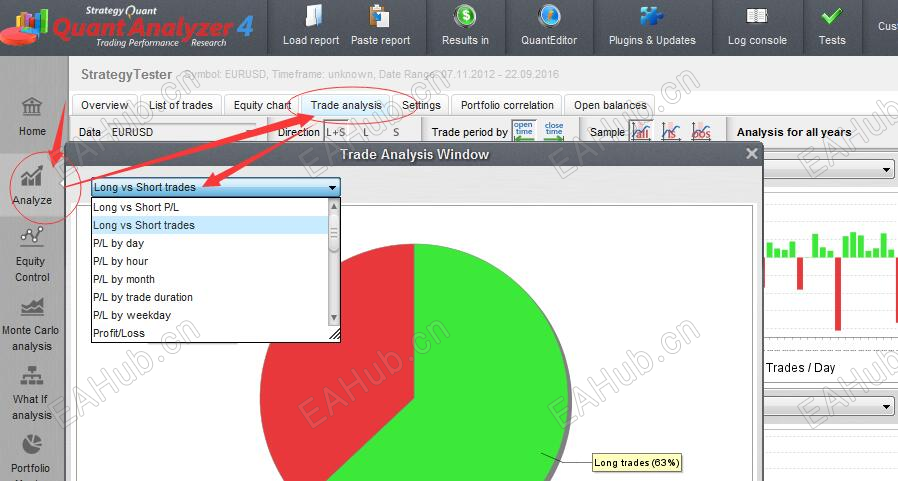Click the dropdown list scrollbar thumb

[x=334, y=233]
